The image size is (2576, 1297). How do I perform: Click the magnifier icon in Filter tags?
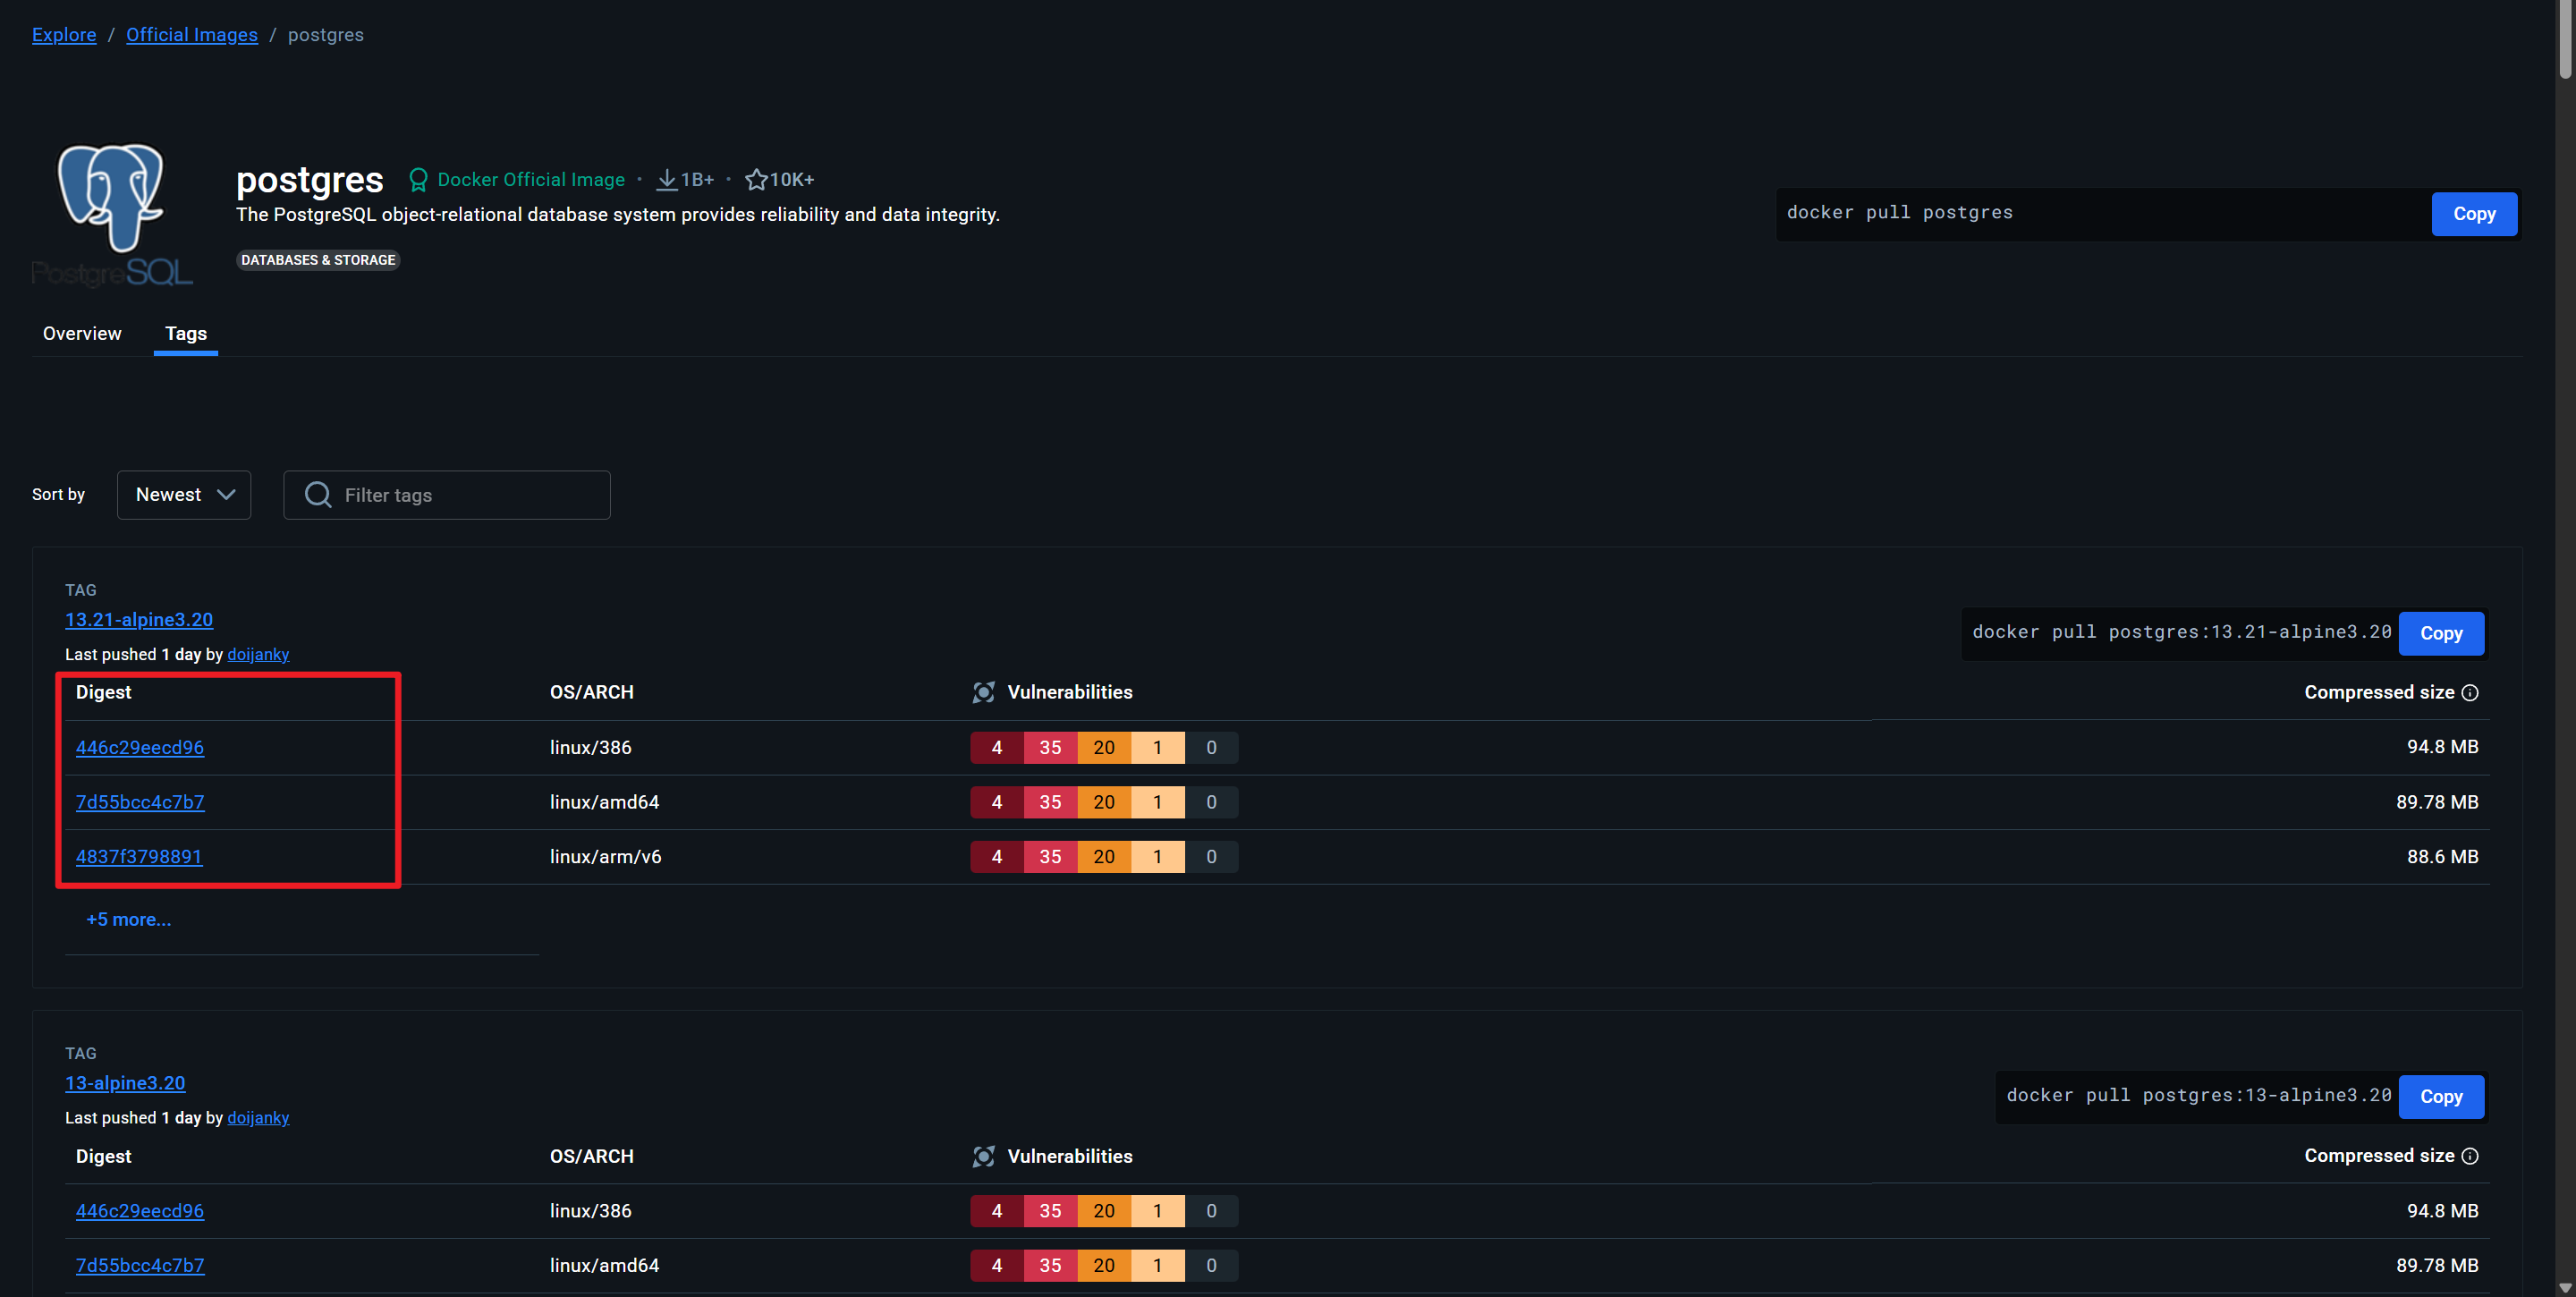coord(318,495)
